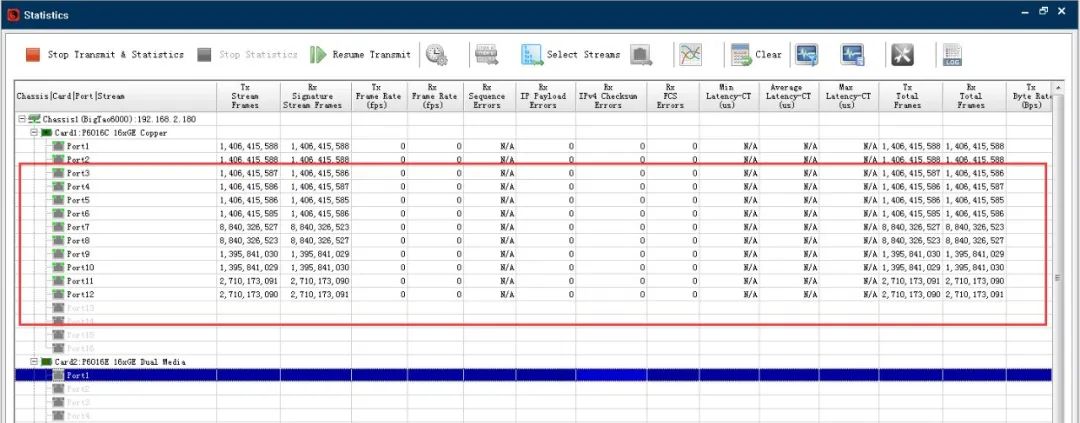The height and width of the screenshot is (423, 1080).
Task: Collapse the Chassis1 BigTao6000 tree node
Action: (x=23, y=119)
